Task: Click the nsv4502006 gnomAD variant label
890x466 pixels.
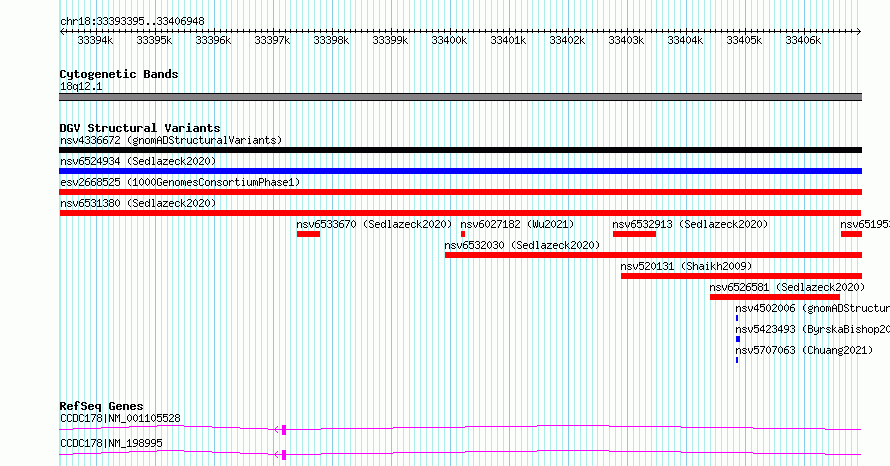Action: [812, 308]
